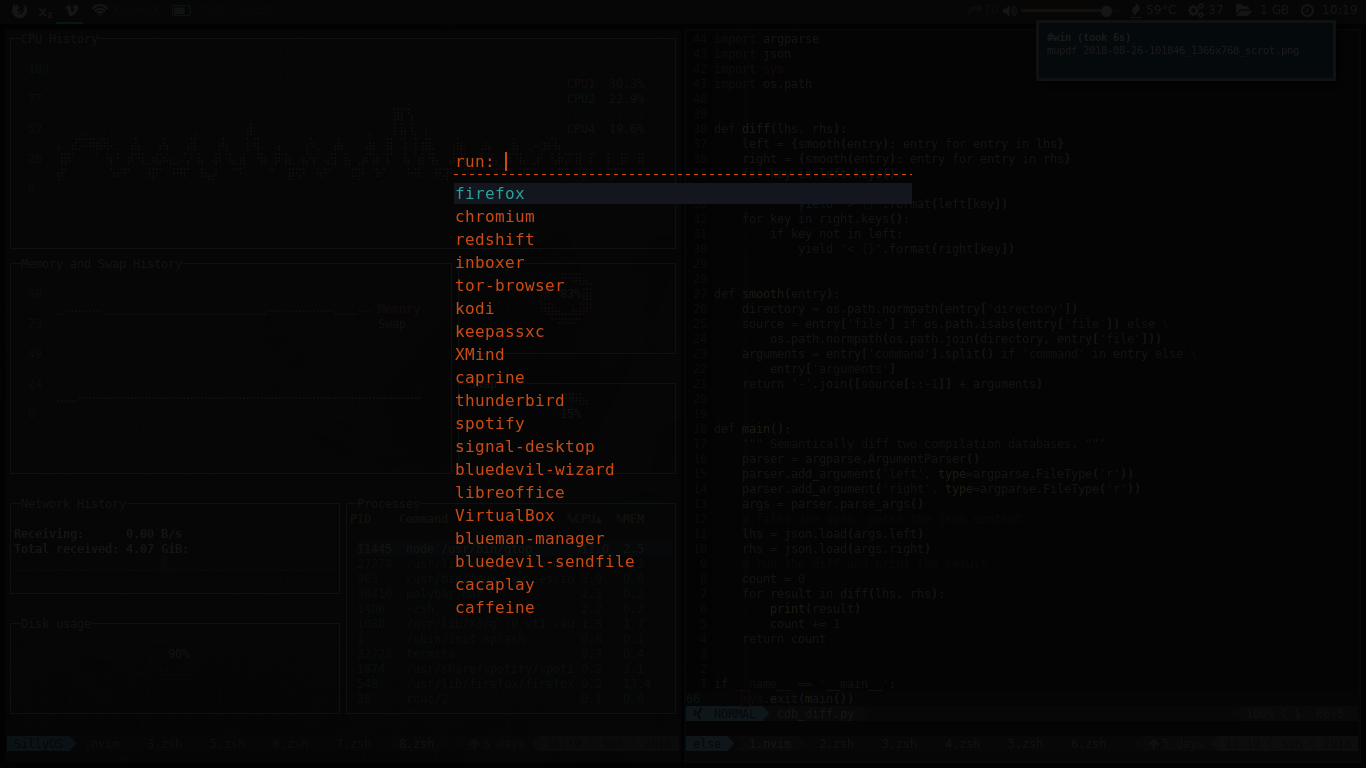Select chromium in the launcher list
Screen dimensions: 1366x768
coord(683,217)
